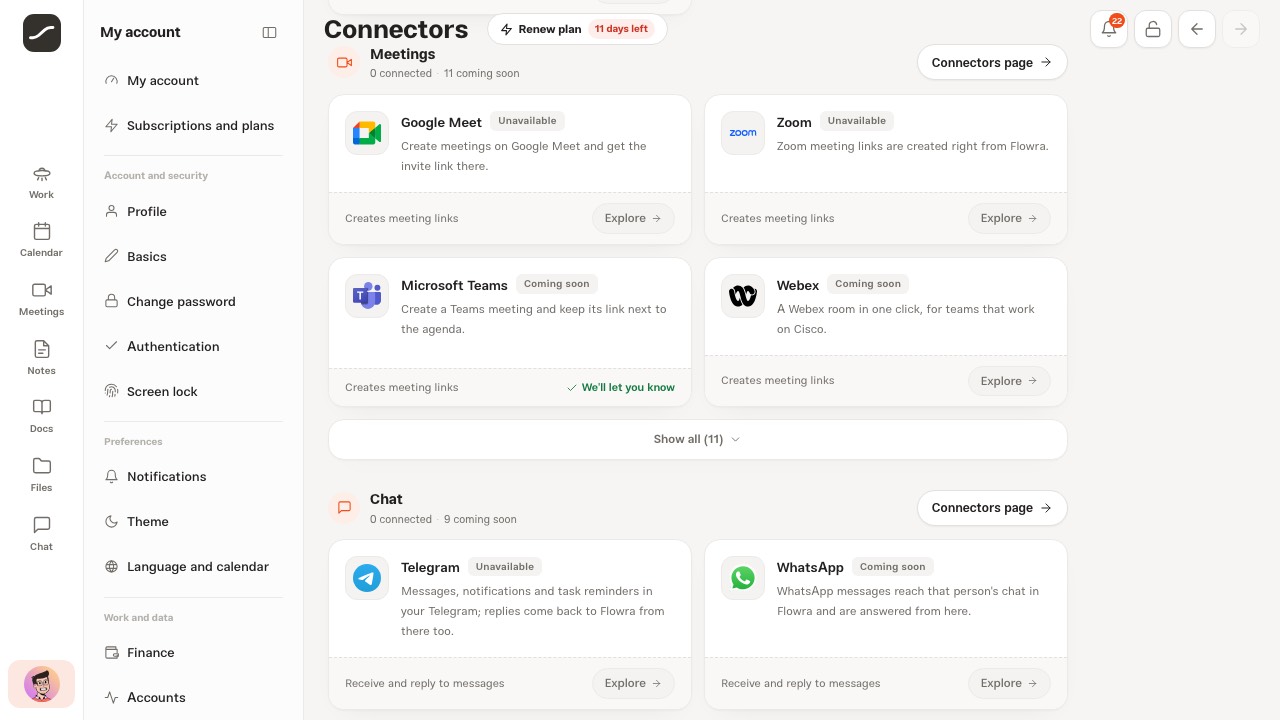Image resolution: width=1280 pixels, height=720 pixels.
Task: Open Profile settings
Action: tap(193, 212)
